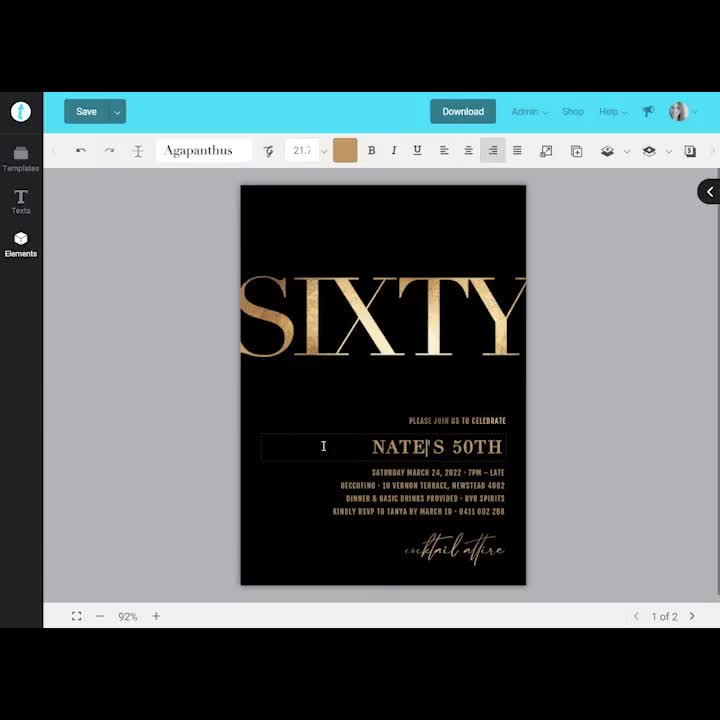Go to the previous page
The width and height of the screenshot is (720, 720).
coord(636,616)
